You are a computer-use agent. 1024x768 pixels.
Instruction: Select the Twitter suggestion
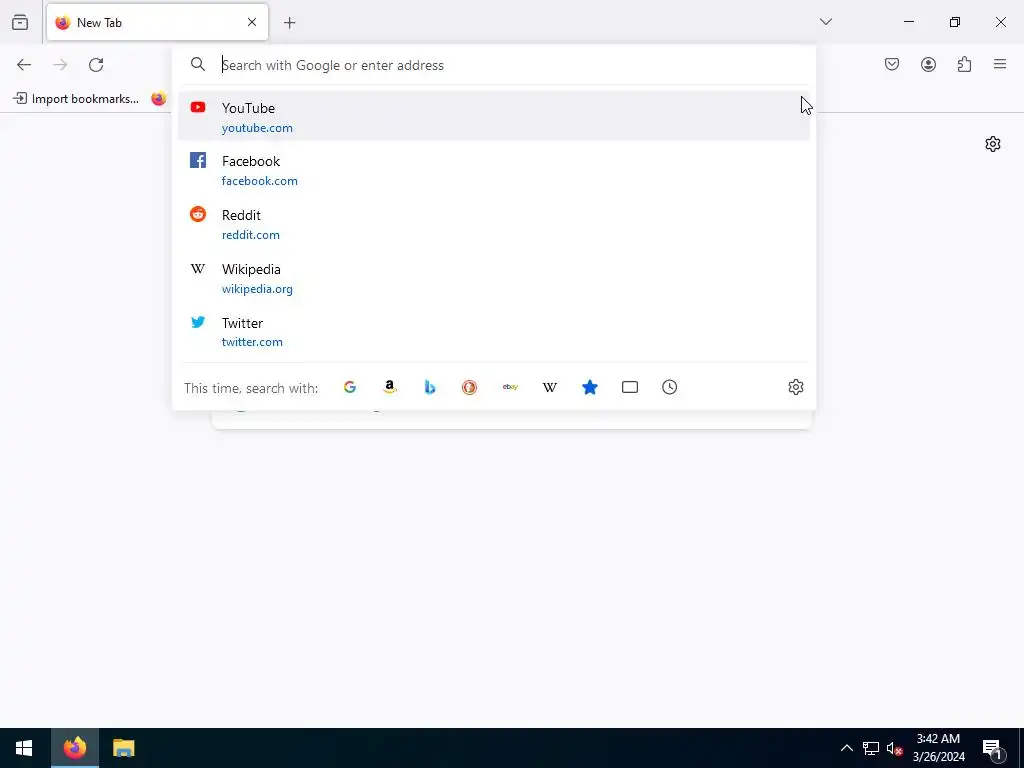(494, 332)
